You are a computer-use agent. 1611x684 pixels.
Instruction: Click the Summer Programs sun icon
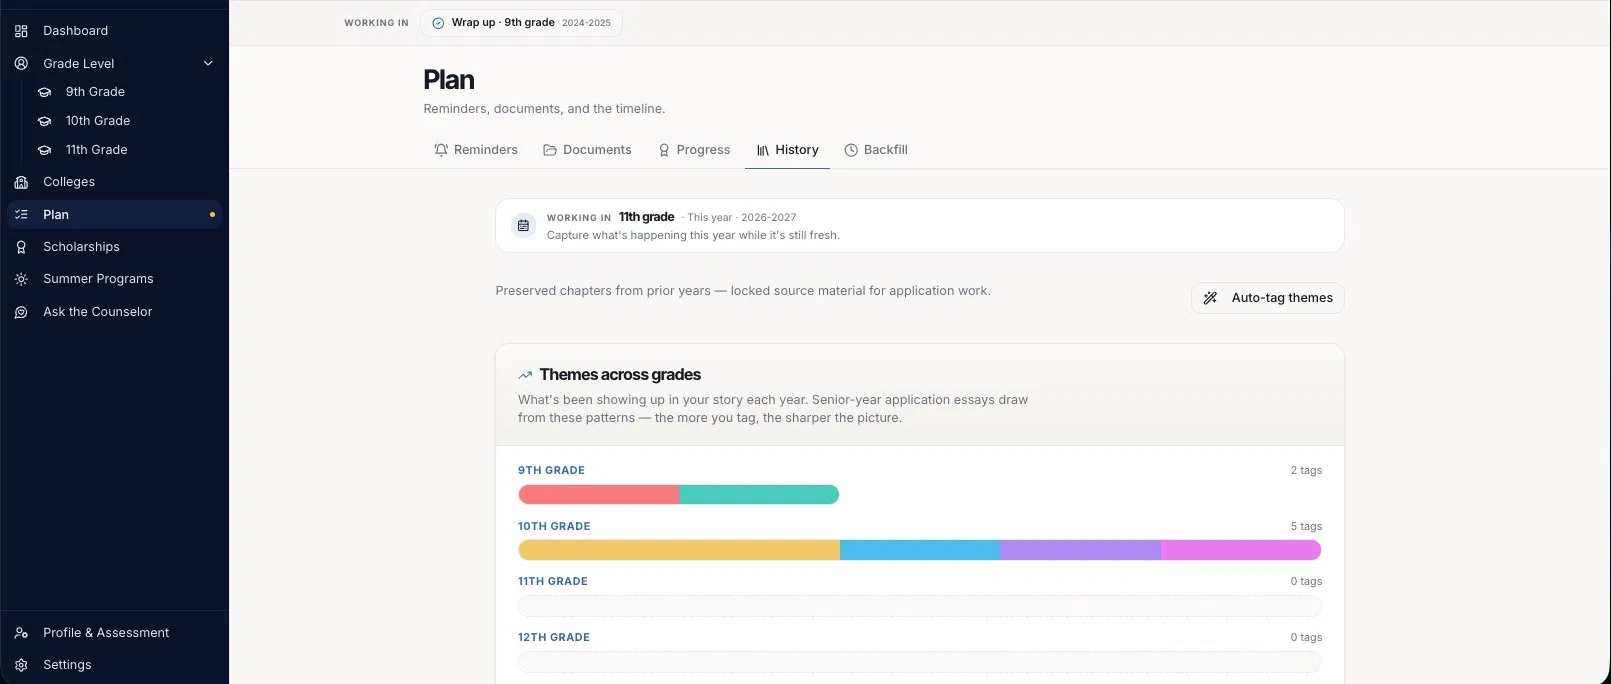pos(21,279)
